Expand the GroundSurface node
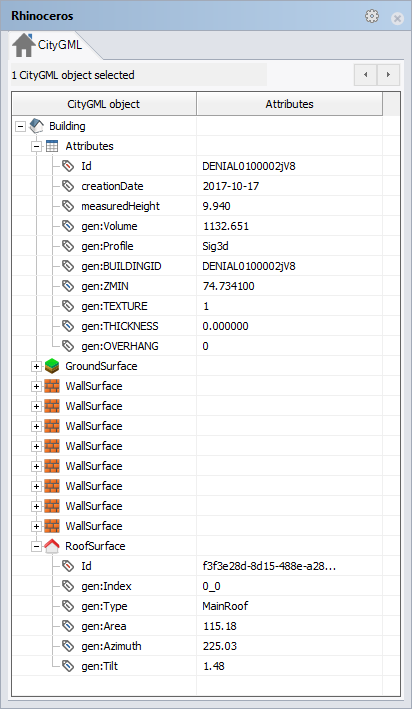 36,366
